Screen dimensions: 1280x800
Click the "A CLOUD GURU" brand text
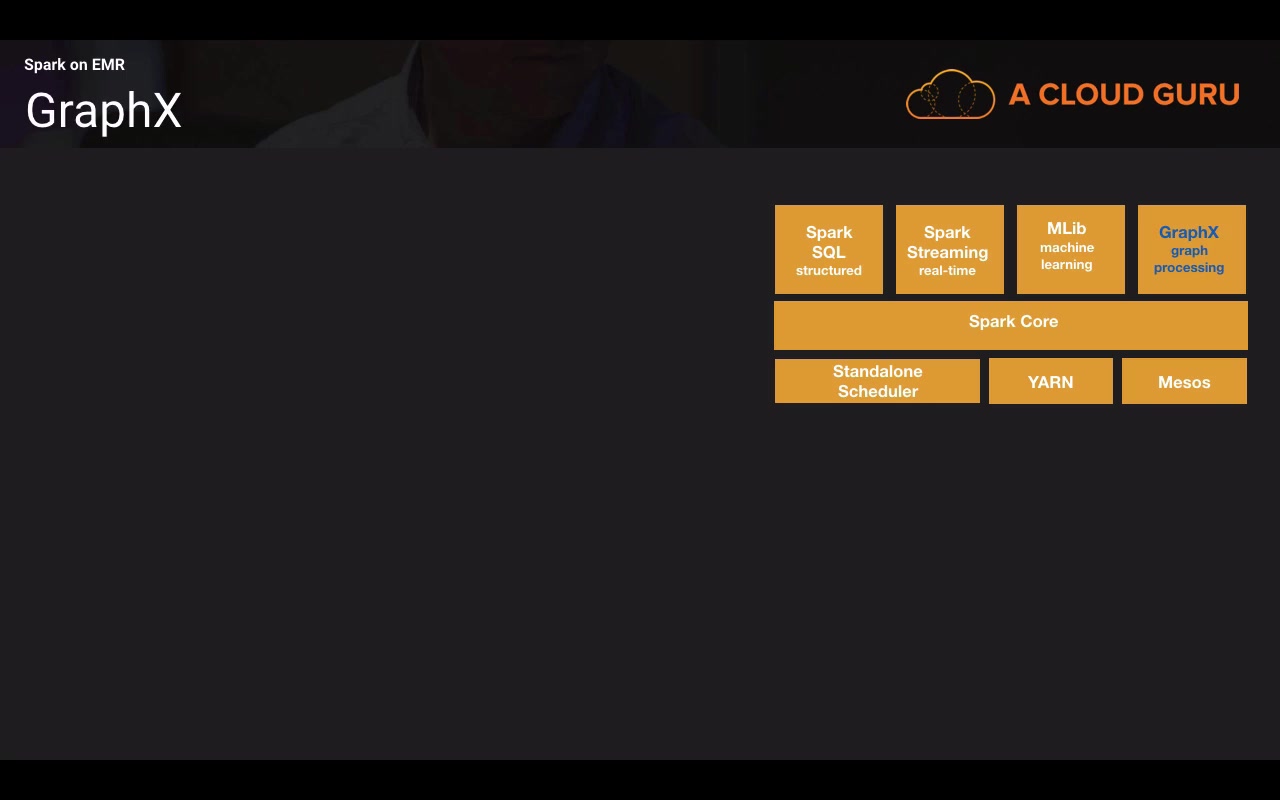[x=1124, y=95]
